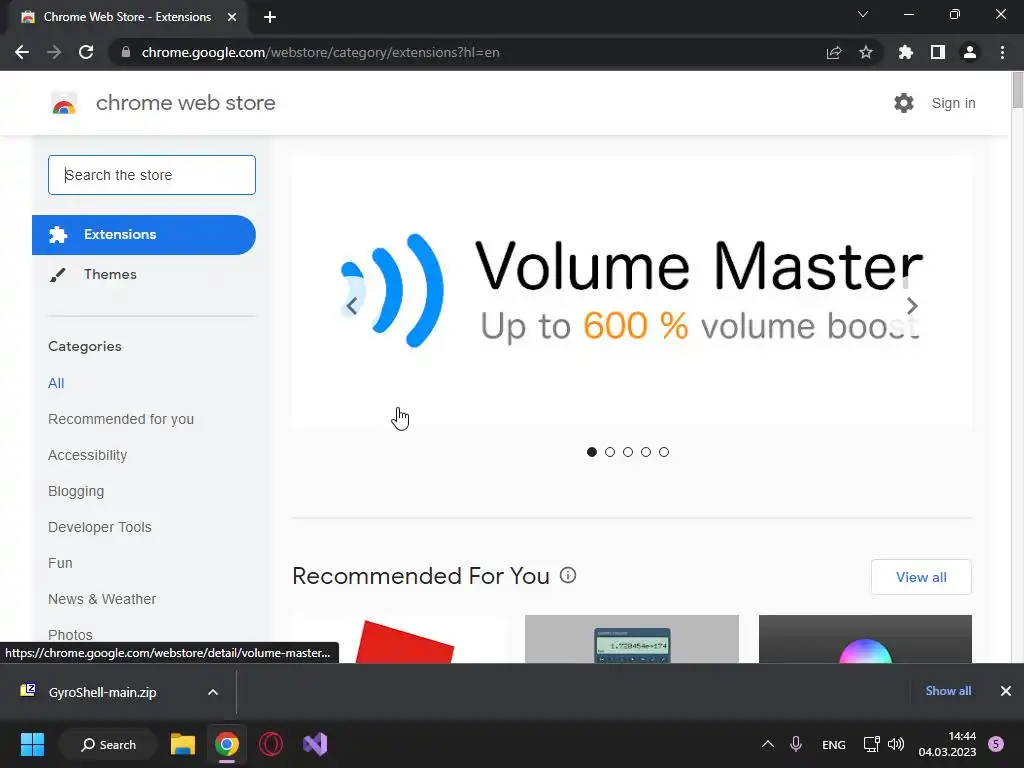Viewport: 1024px width, 768px height.
Task: Open share this page icon
Action: tap(834, 52)
